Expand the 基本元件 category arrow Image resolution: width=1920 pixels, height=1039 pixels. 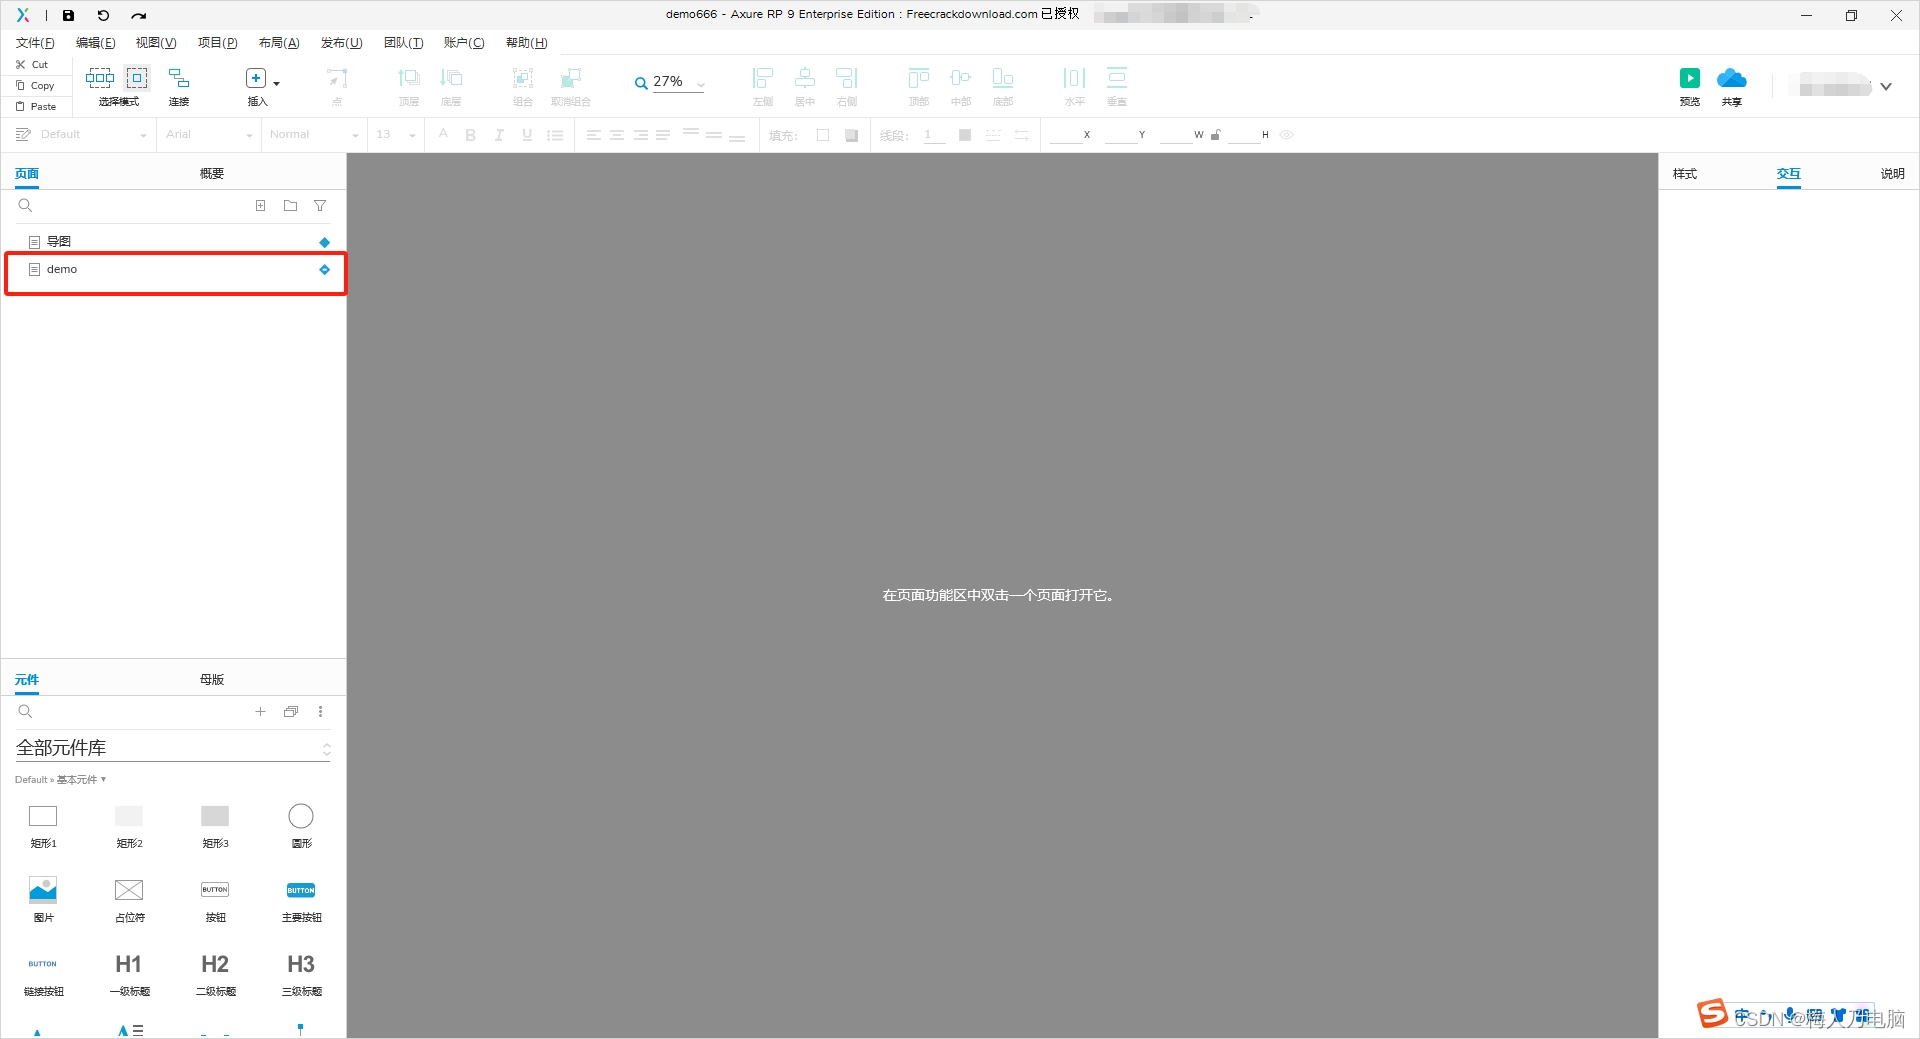pyautogui.click(x=104, y=779)
